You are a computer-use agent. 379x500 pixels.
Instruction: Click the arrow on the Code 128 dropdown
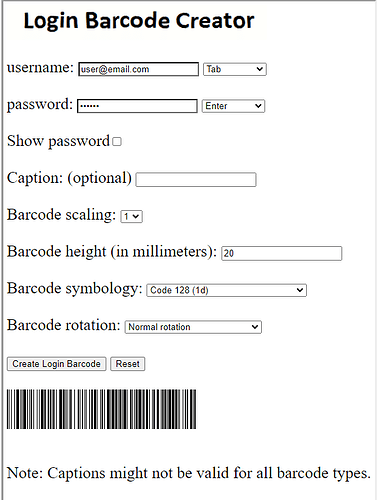[x=300, y=290]
